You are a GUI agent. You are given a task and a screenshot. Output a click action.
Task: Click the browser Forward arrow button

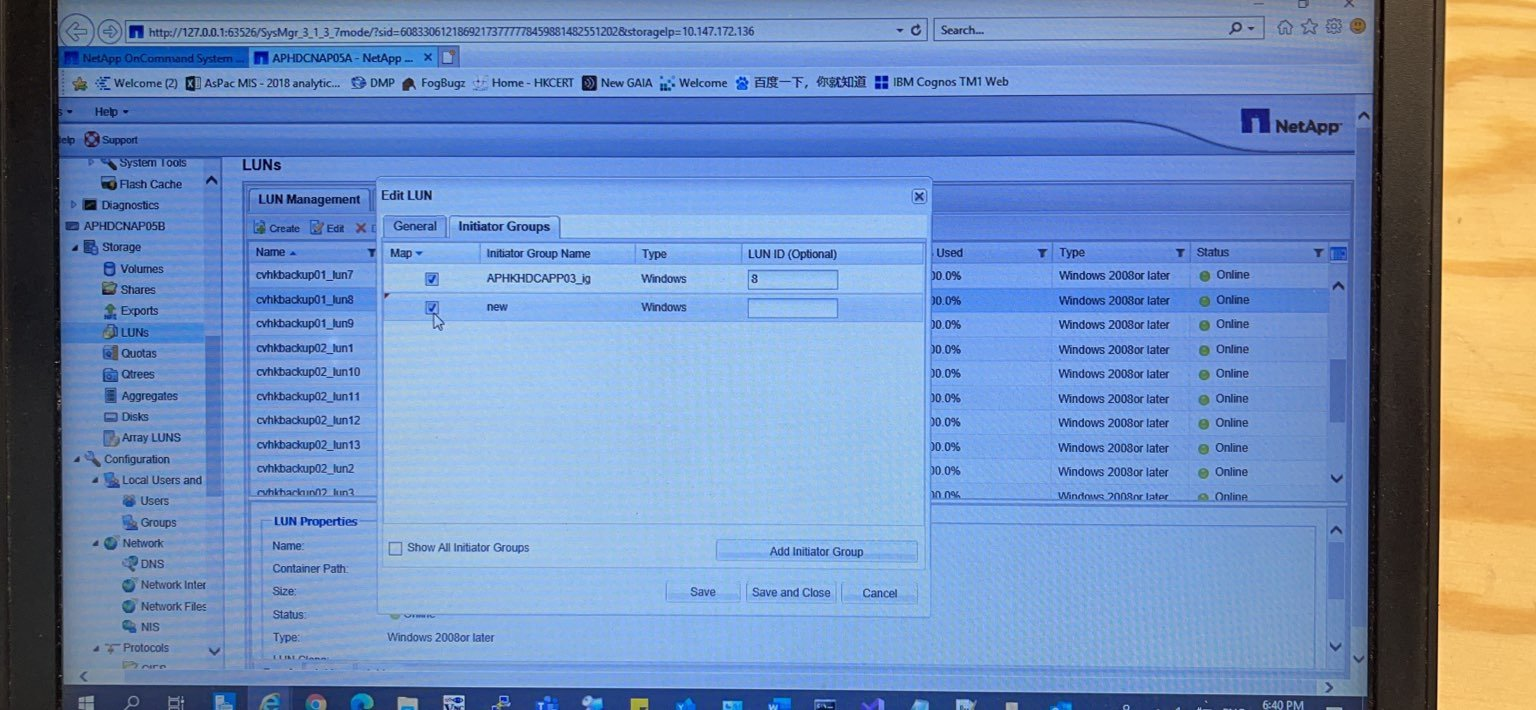[x=109, y=32]
